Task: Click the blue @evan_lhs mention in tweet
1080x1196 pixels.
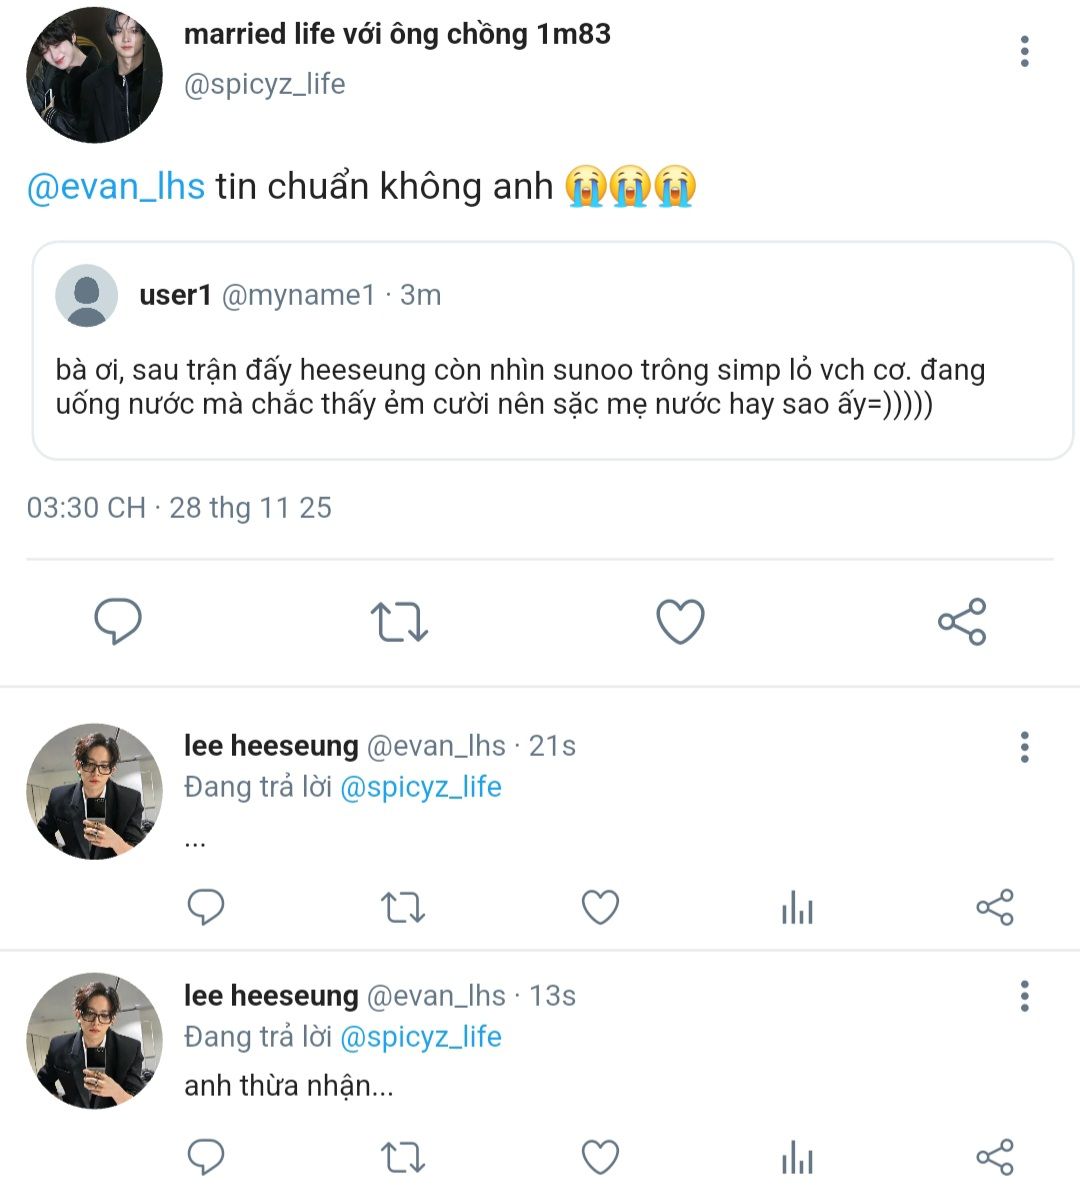Action: click(x=116, y=187)
